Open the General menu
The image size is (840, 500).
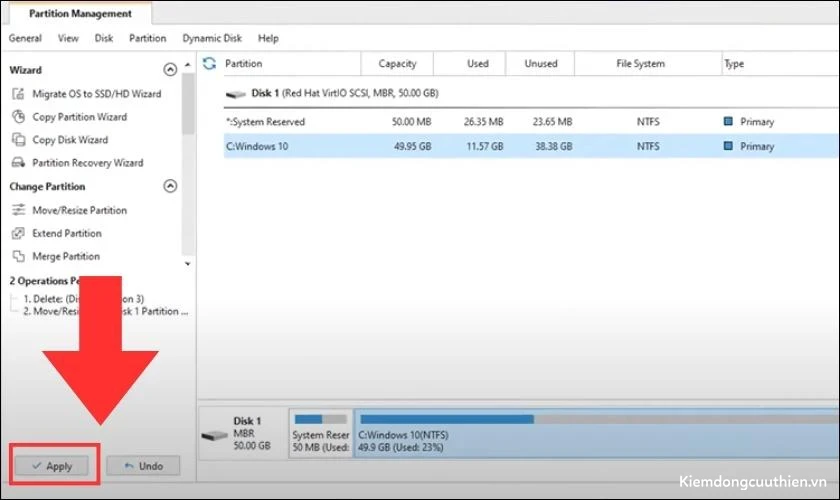25,38
